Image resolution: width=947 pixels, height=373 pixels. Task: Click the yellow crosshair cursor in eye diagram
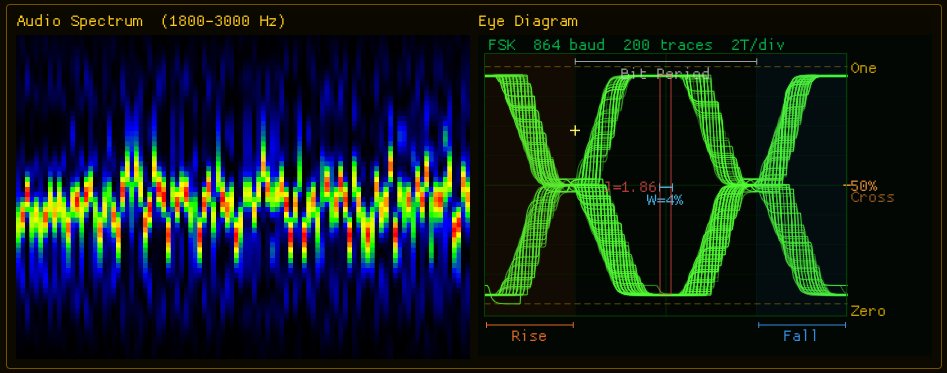tap(575, 130)
